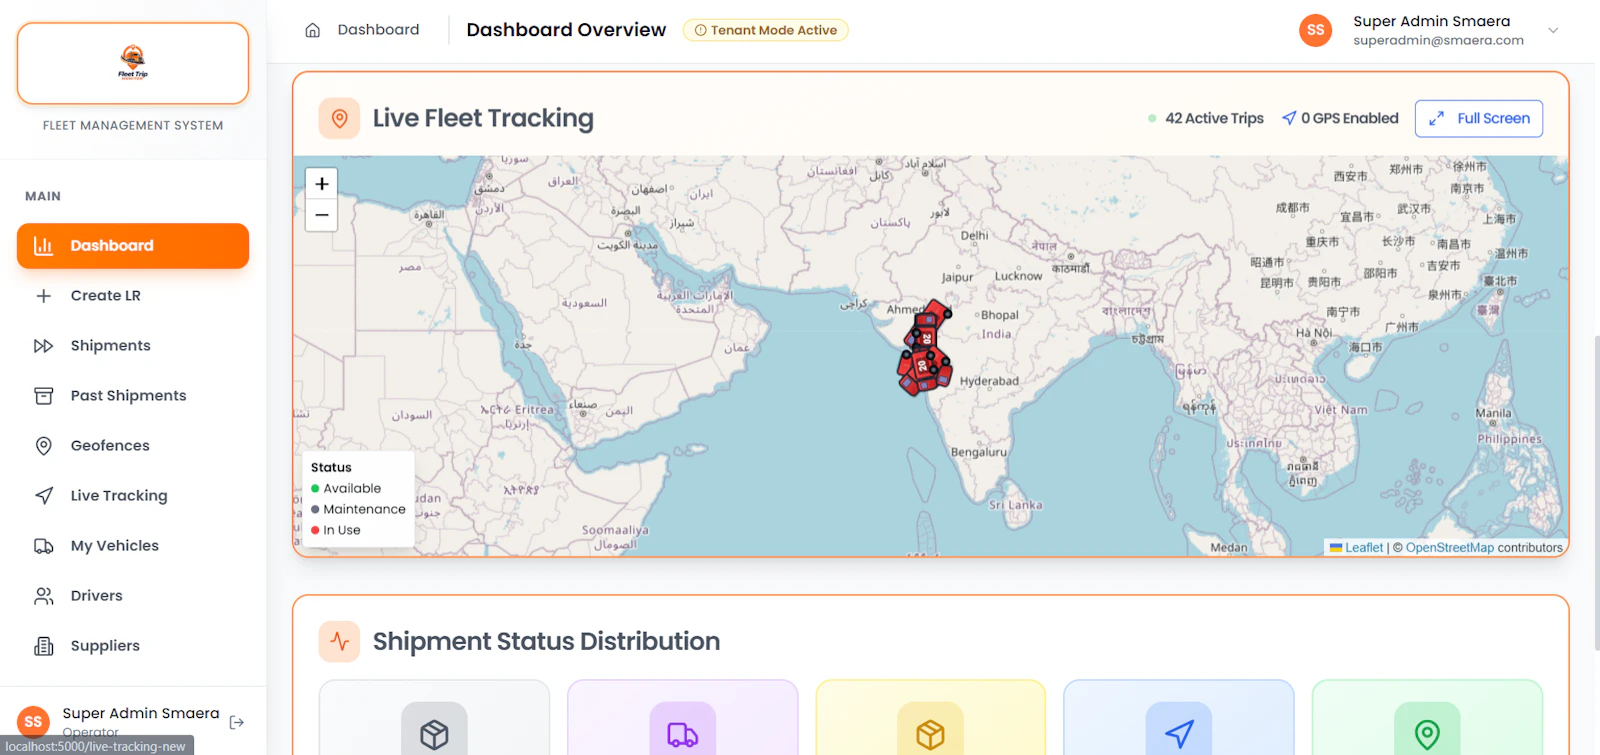Click the Fleet Trip logo
The image size is (1600, 755).
point(133,62)
